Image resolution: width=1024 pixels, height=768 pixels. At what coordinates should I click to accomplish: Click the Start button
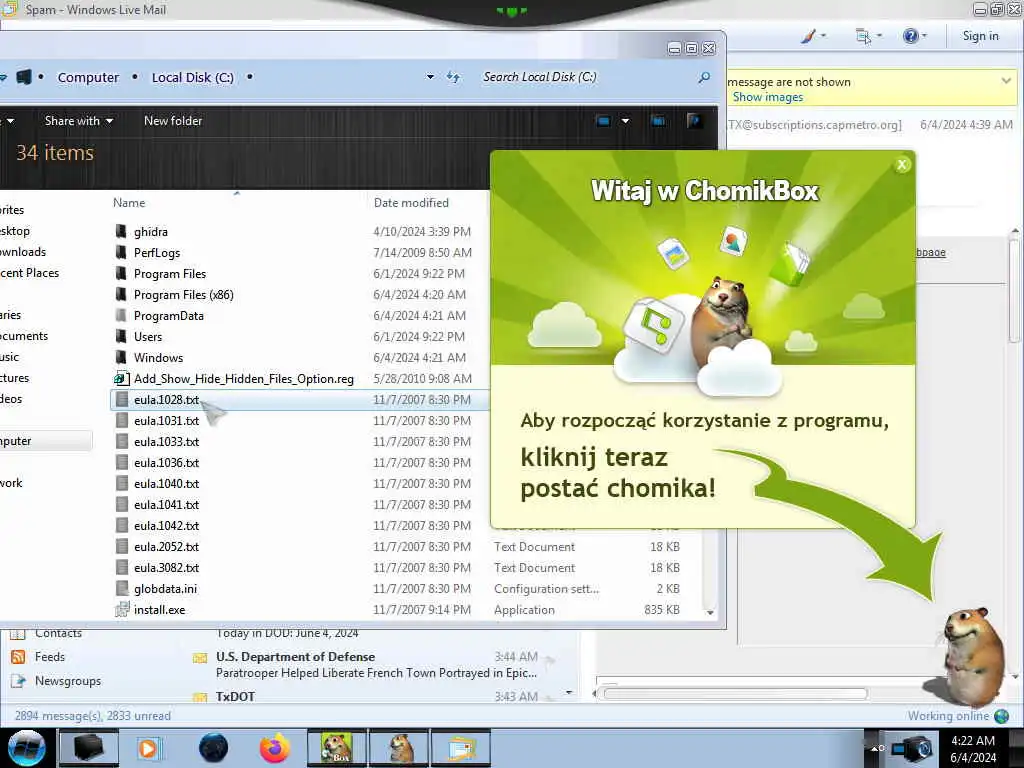click(26, 748)
